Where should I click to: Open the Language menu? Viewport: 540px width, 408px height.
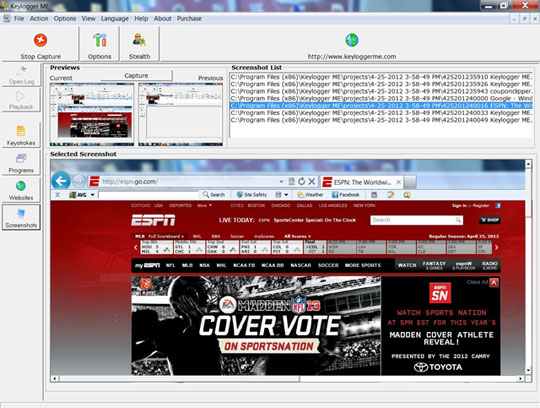click(x=115, y=19)
